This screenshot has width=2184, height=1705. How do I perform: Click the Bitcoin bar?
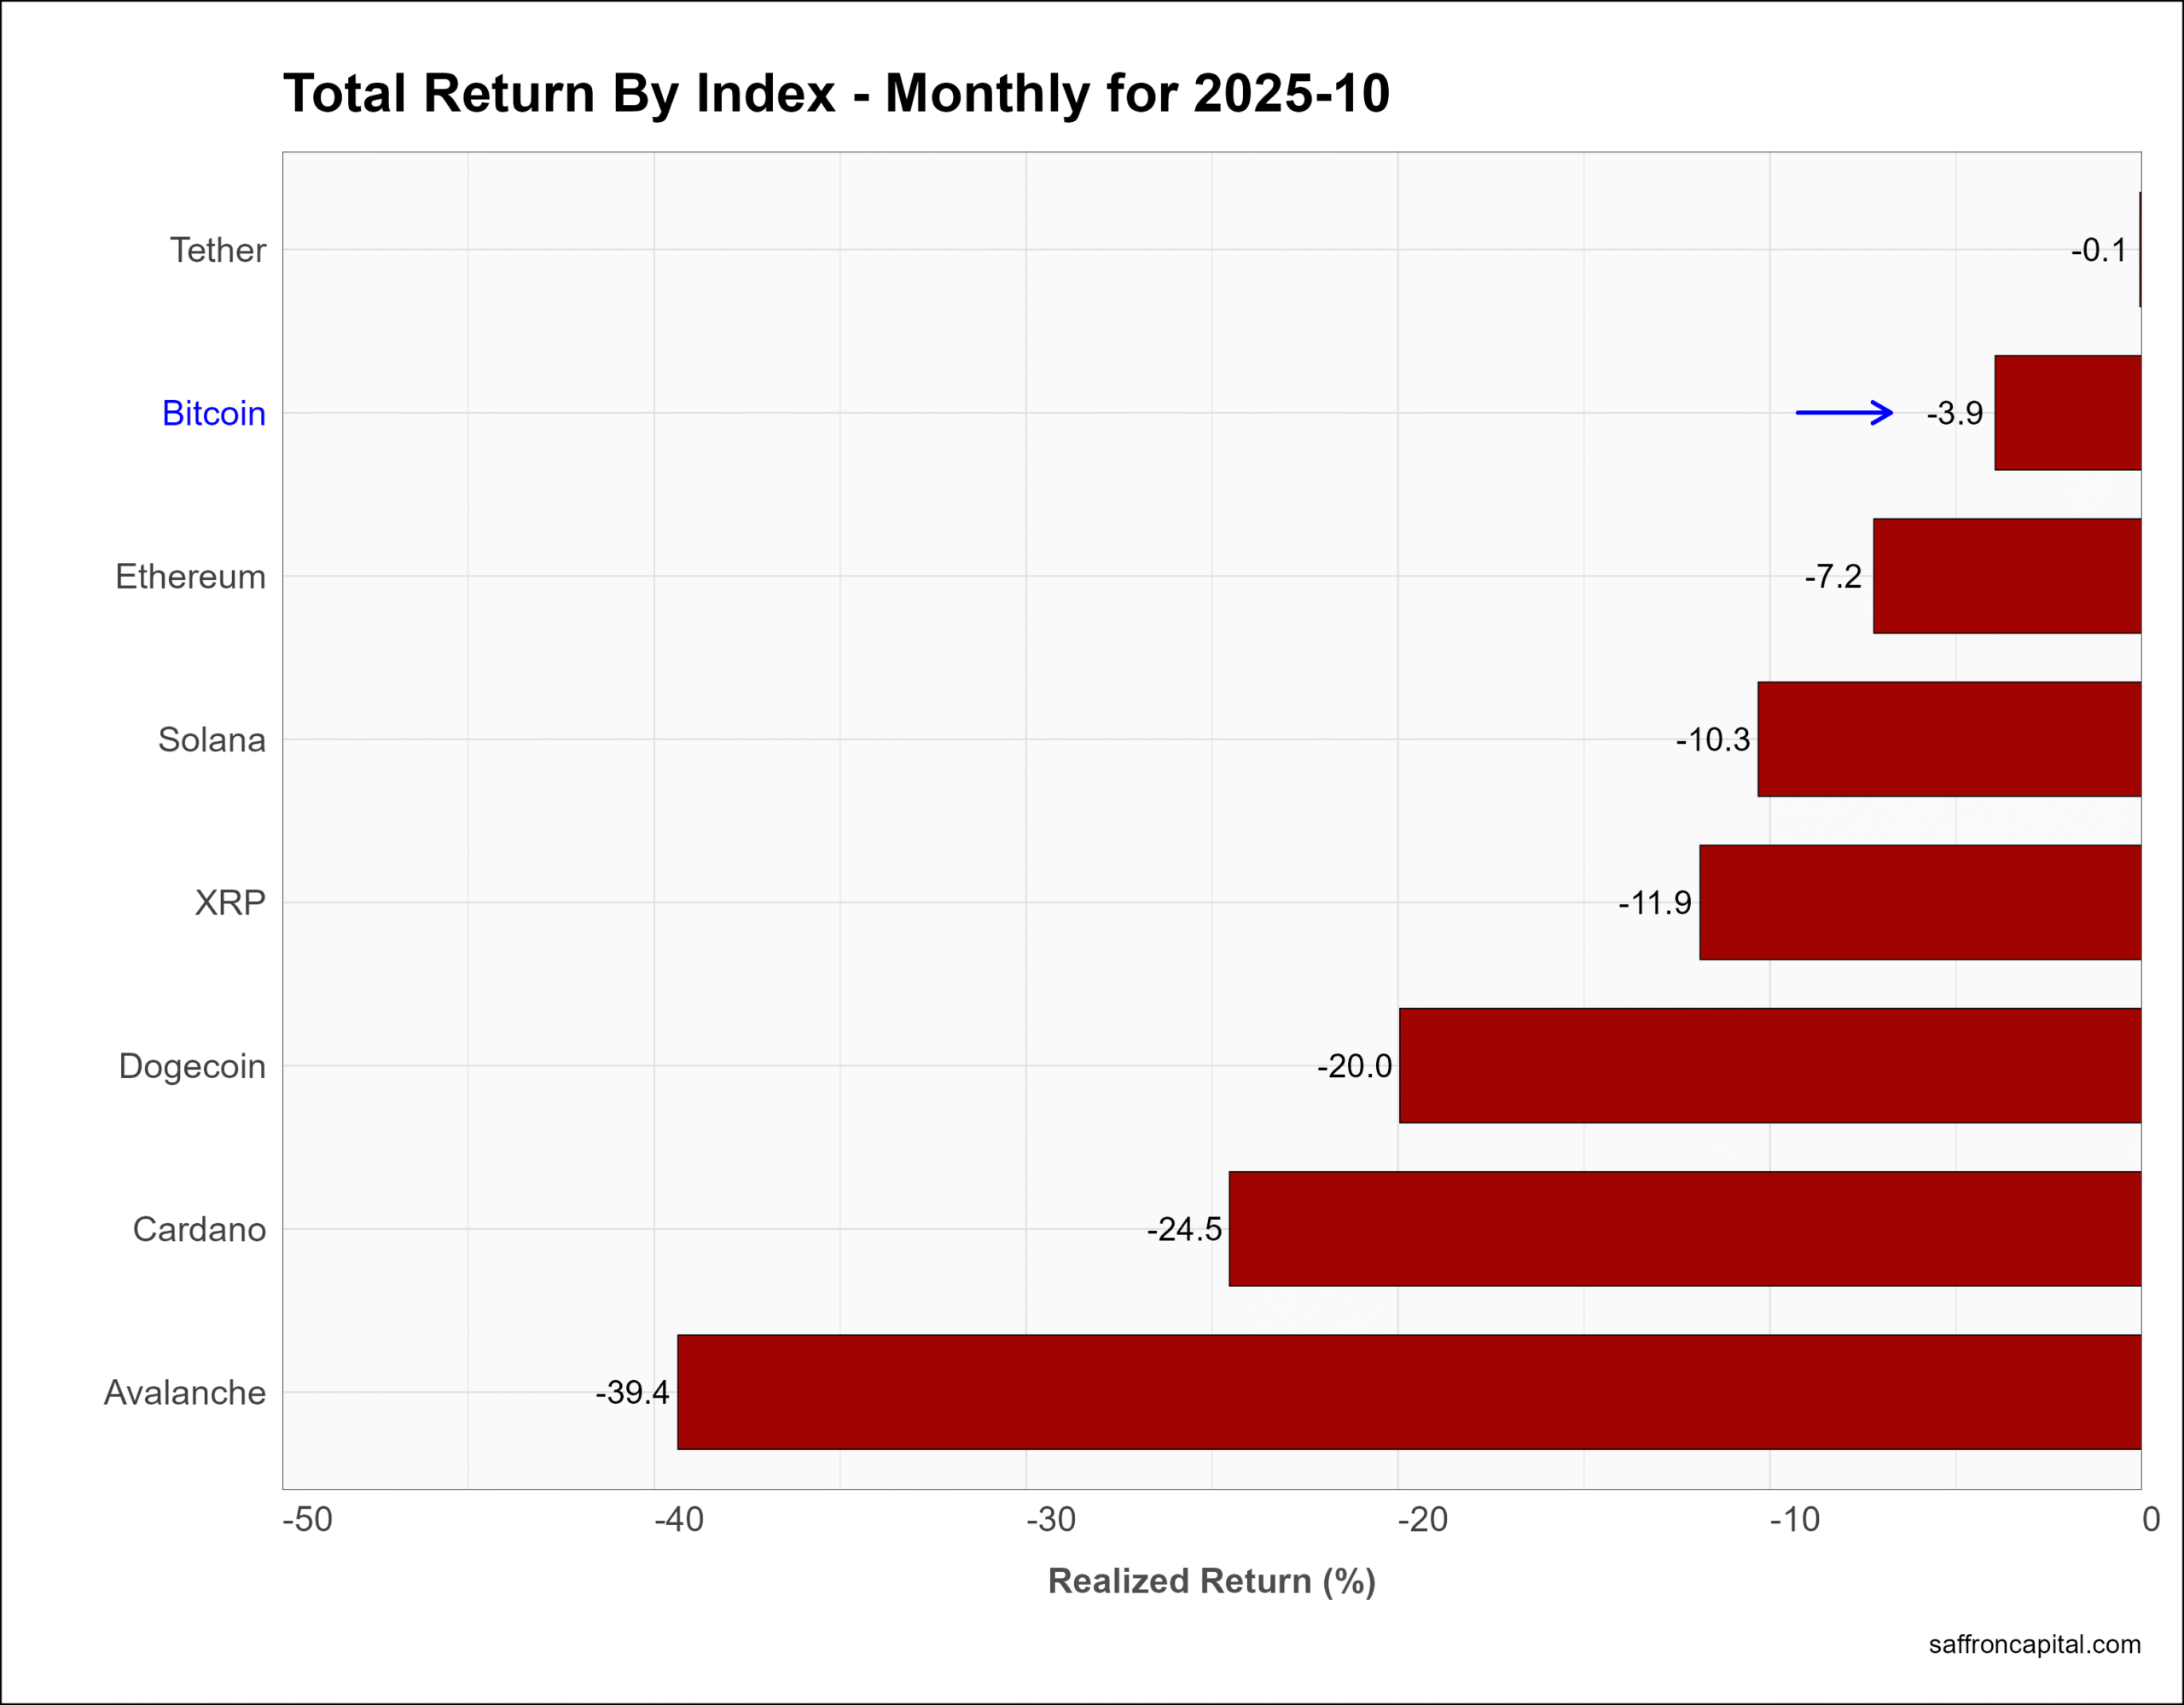pos(2067,412)
